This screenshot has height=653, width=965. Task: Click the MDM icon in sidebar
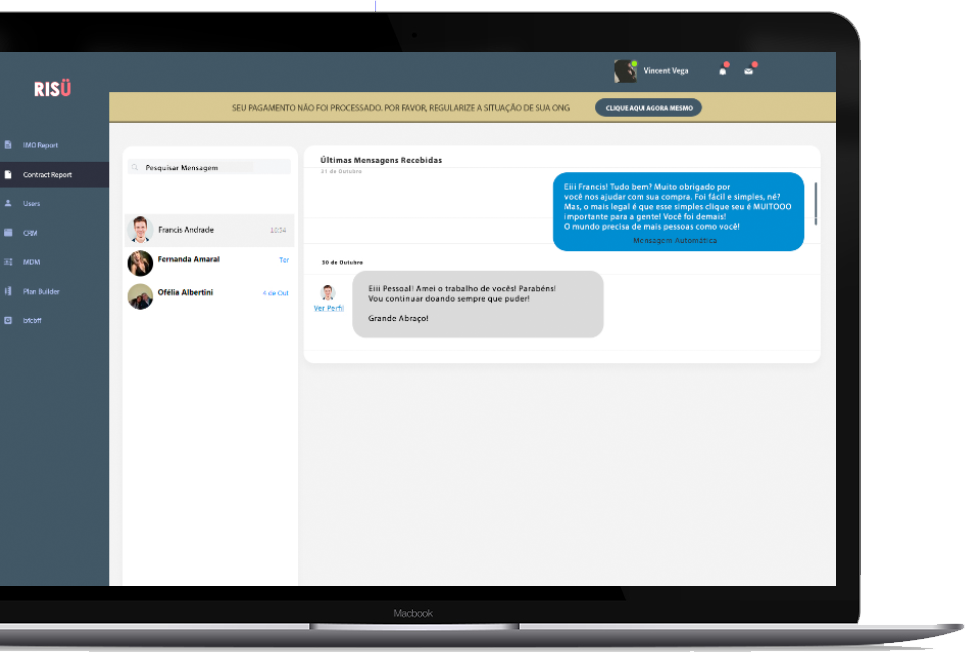click(8, 262)
